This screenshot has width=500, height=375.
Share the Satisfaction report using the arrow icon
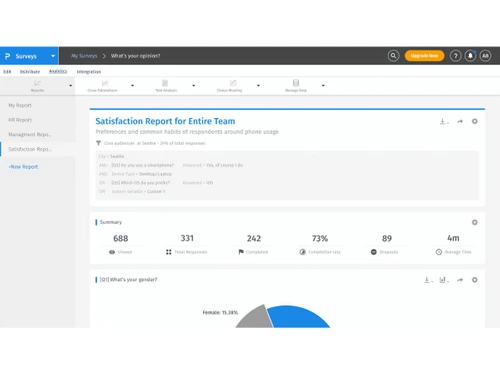point(460,121)
